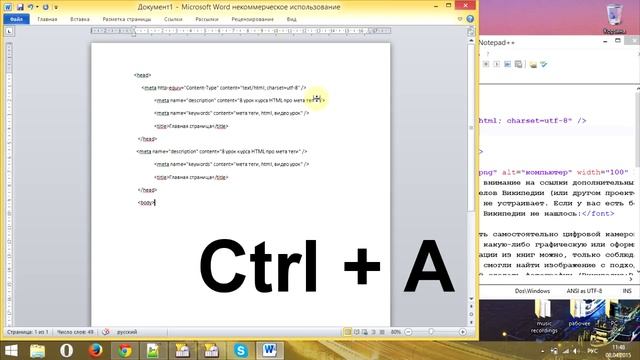Open the Customize Quick Access Toolbar dropdown
Screen dimensions: 640x360
click(56, 7)
